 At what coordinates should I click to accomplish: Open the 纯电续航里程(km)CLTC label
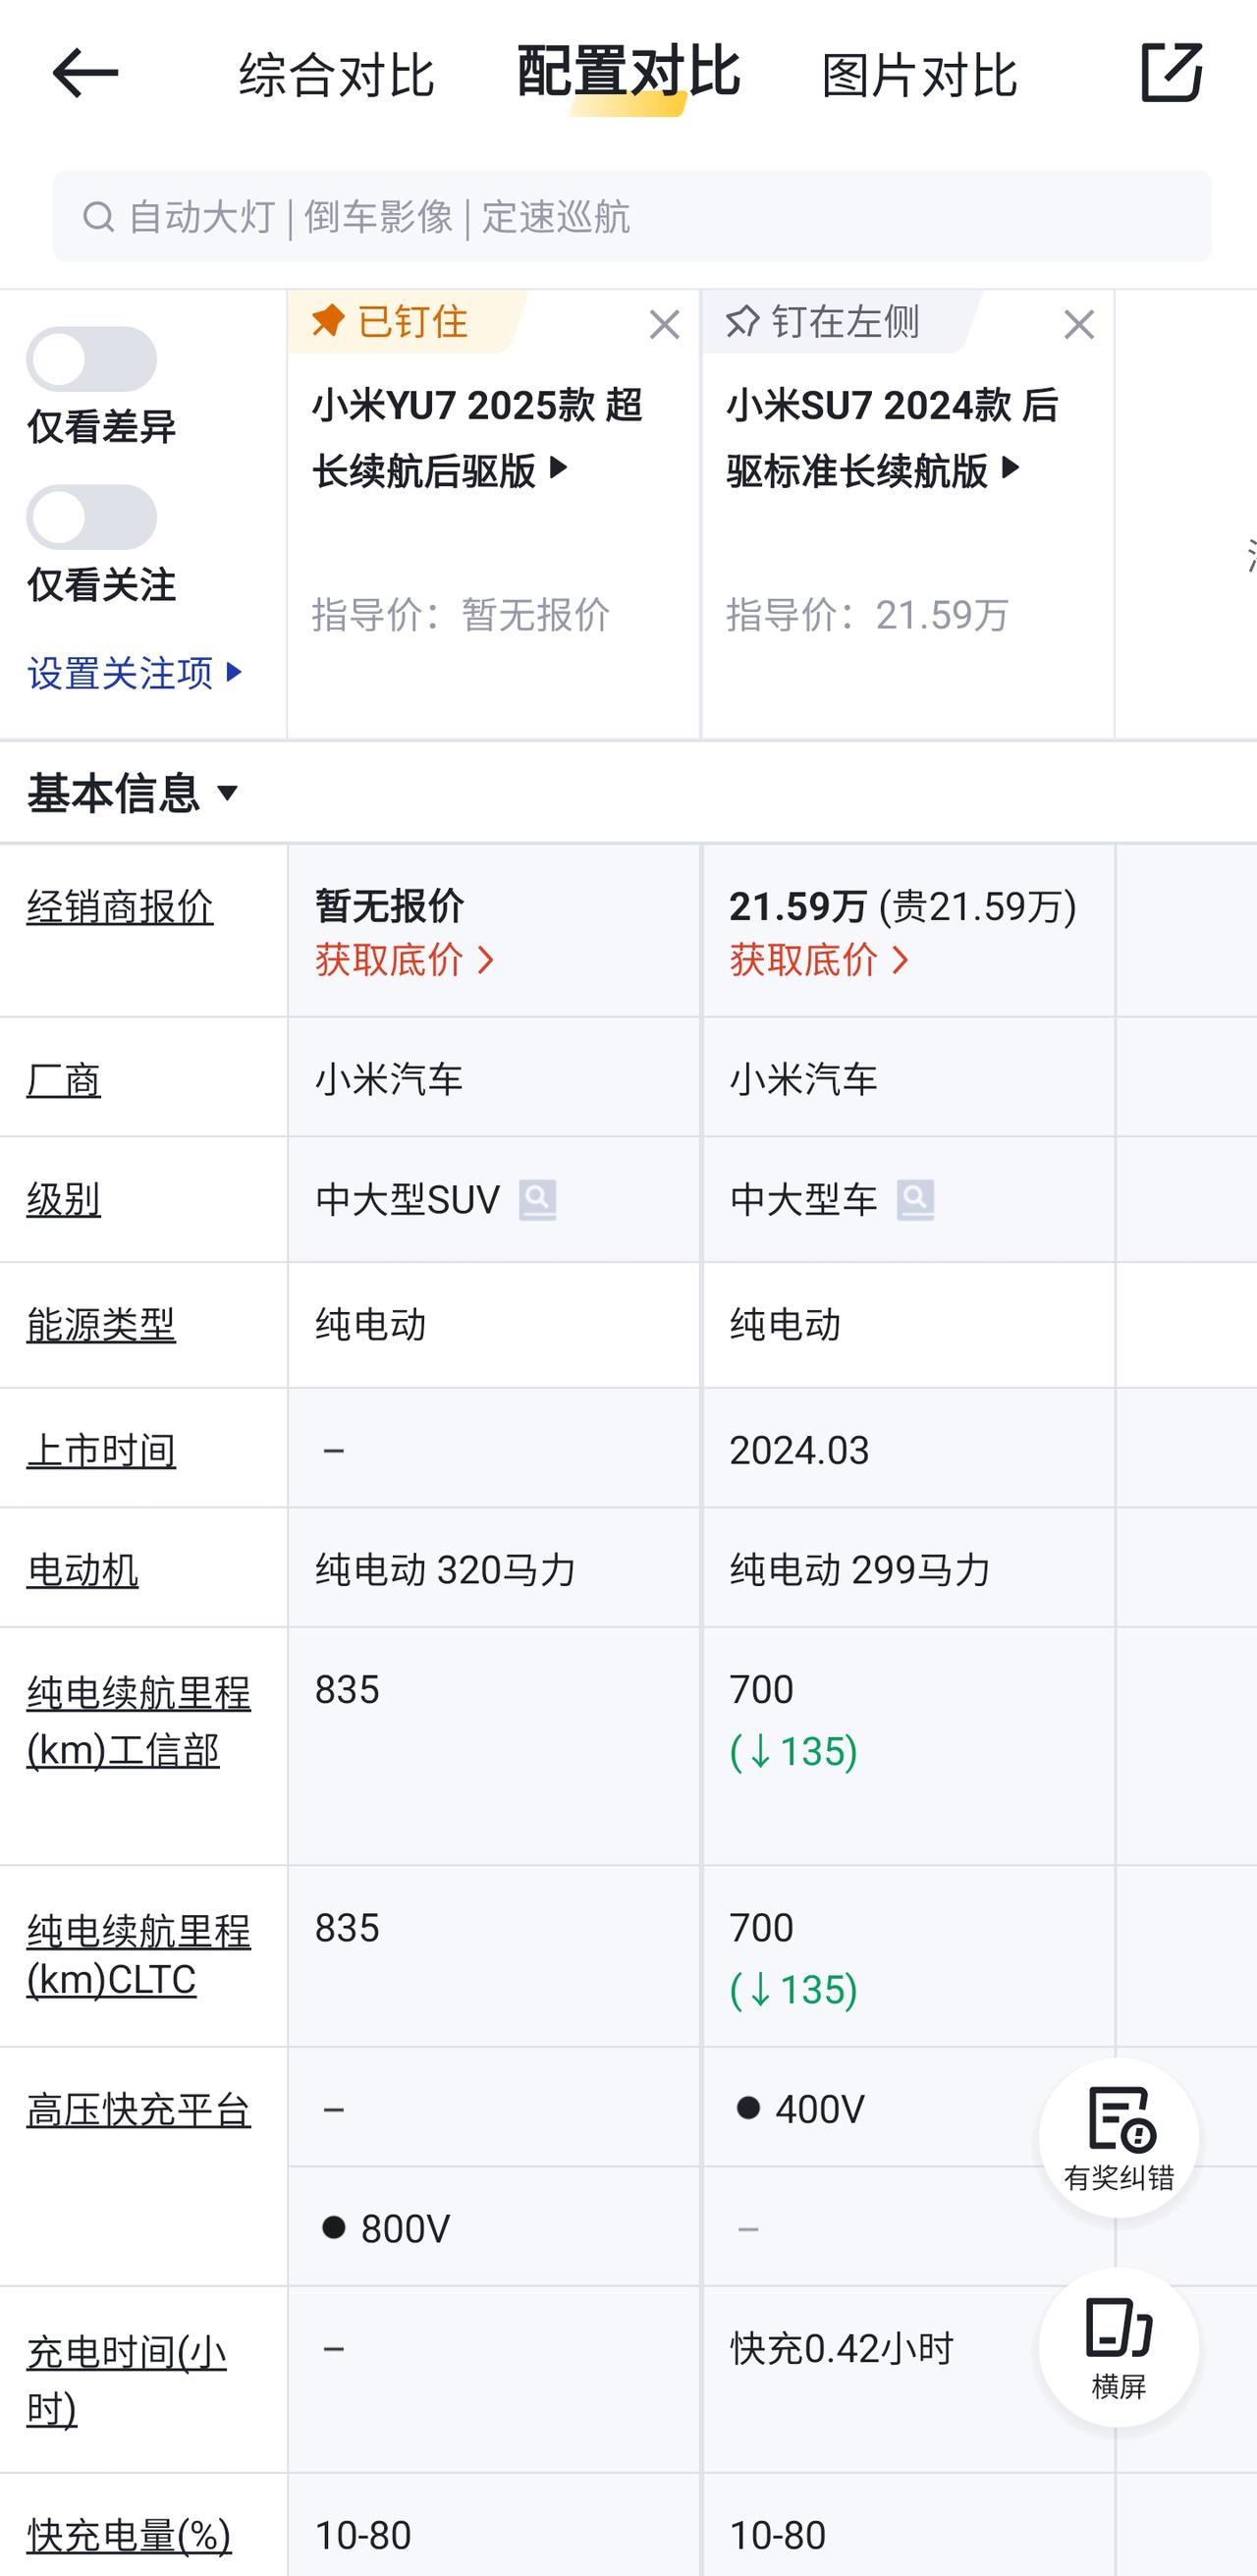[x=139, y=1956]
